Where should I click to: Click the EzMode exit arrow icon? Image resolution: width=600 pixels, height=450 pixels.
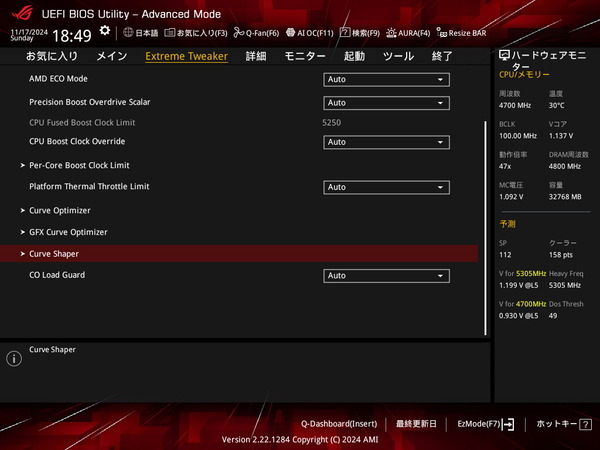[x=508, y=424]
